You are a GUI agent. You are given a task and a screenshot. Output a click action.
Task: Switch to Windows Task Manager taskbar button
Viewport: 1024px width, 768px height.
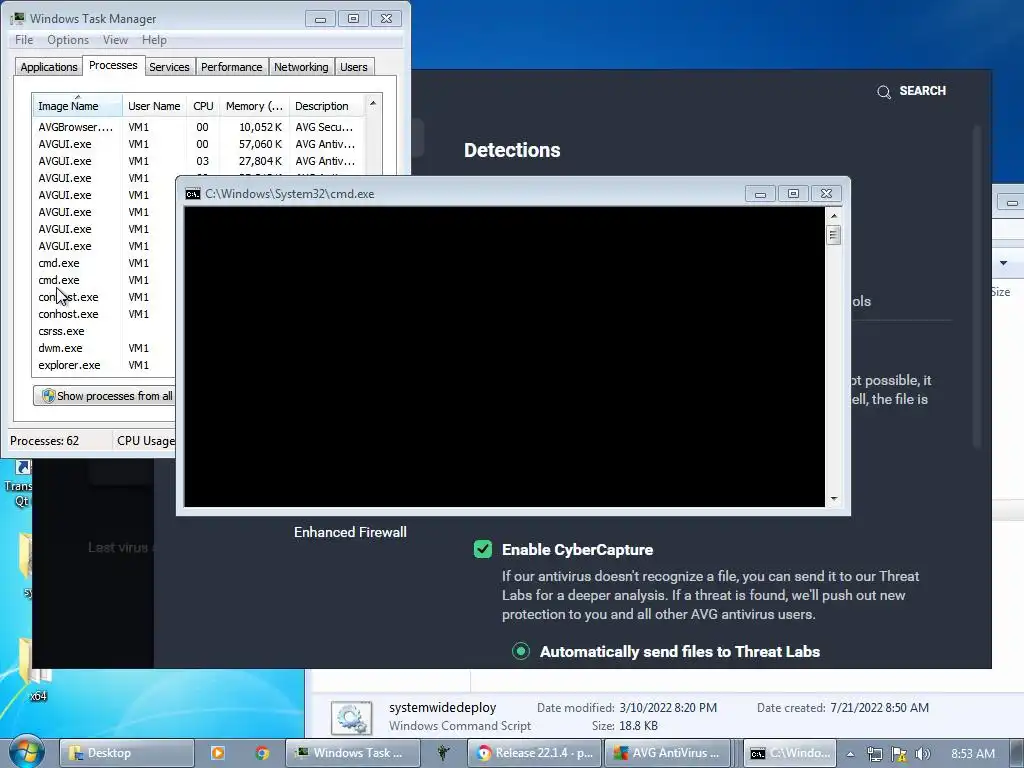[353, 753]
